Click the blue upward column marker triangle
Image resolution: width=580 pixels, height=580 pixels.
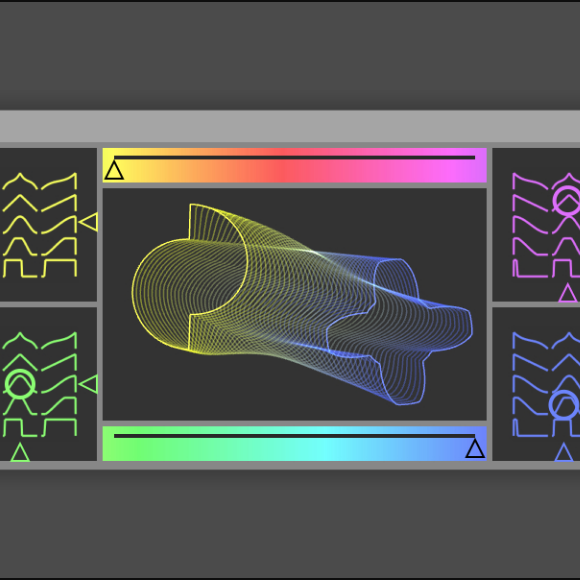[x=564, y=452]
